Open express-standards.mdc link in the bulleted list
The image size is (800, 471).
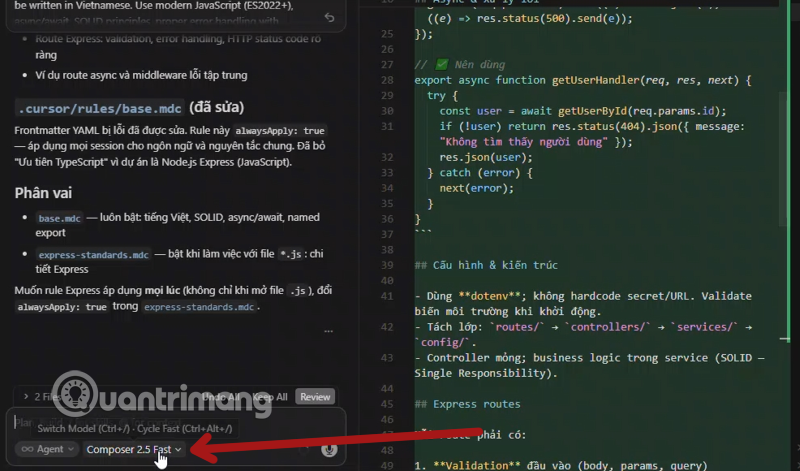[x=93, y=254]
